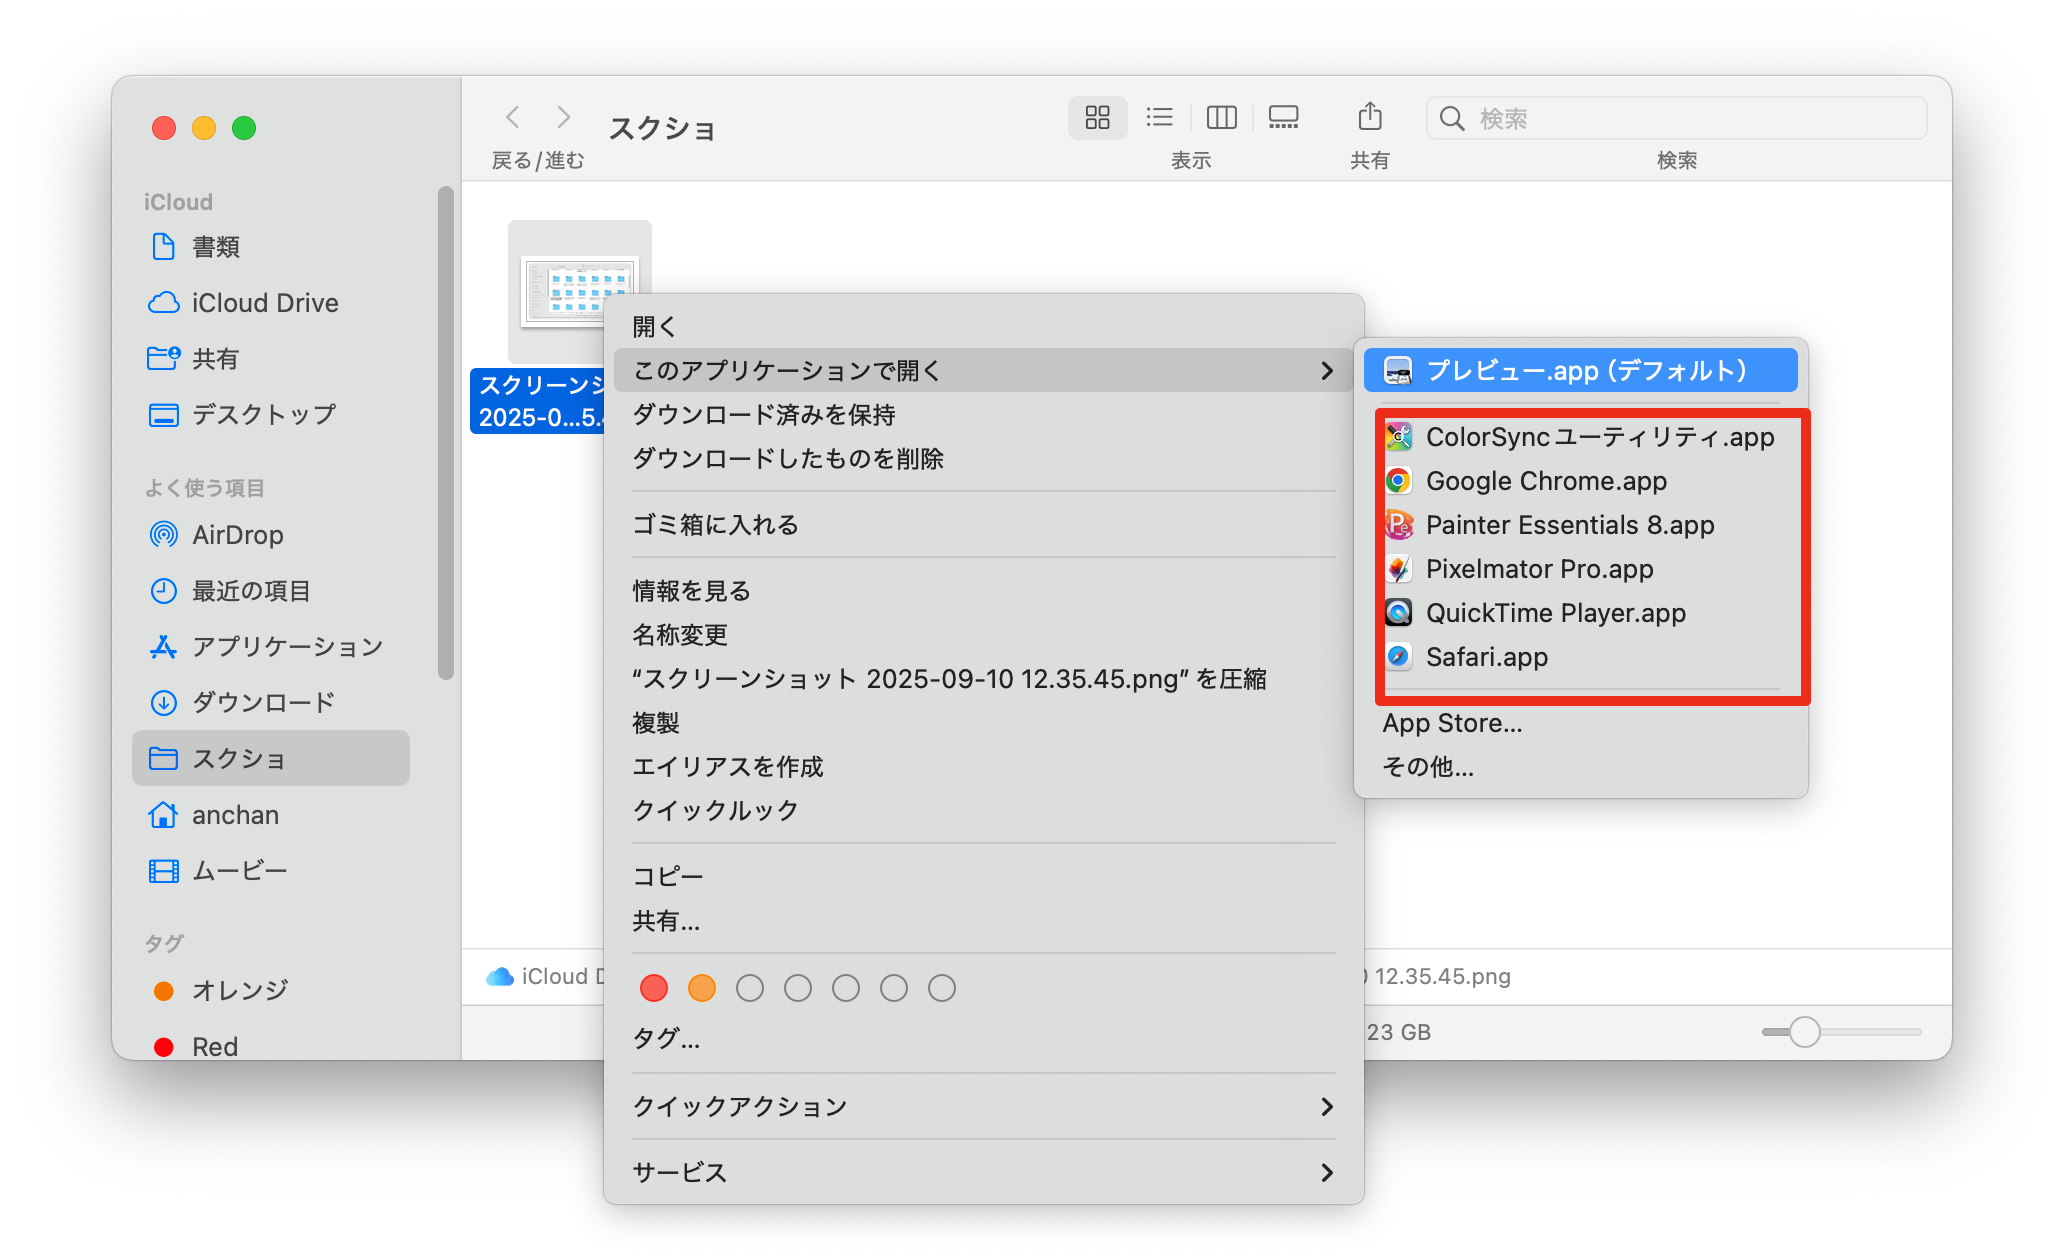The width and height of the screenshot is (2064, 1258).
Task: Select the オレンジ tag in sidebar
Action: [270, 990]
